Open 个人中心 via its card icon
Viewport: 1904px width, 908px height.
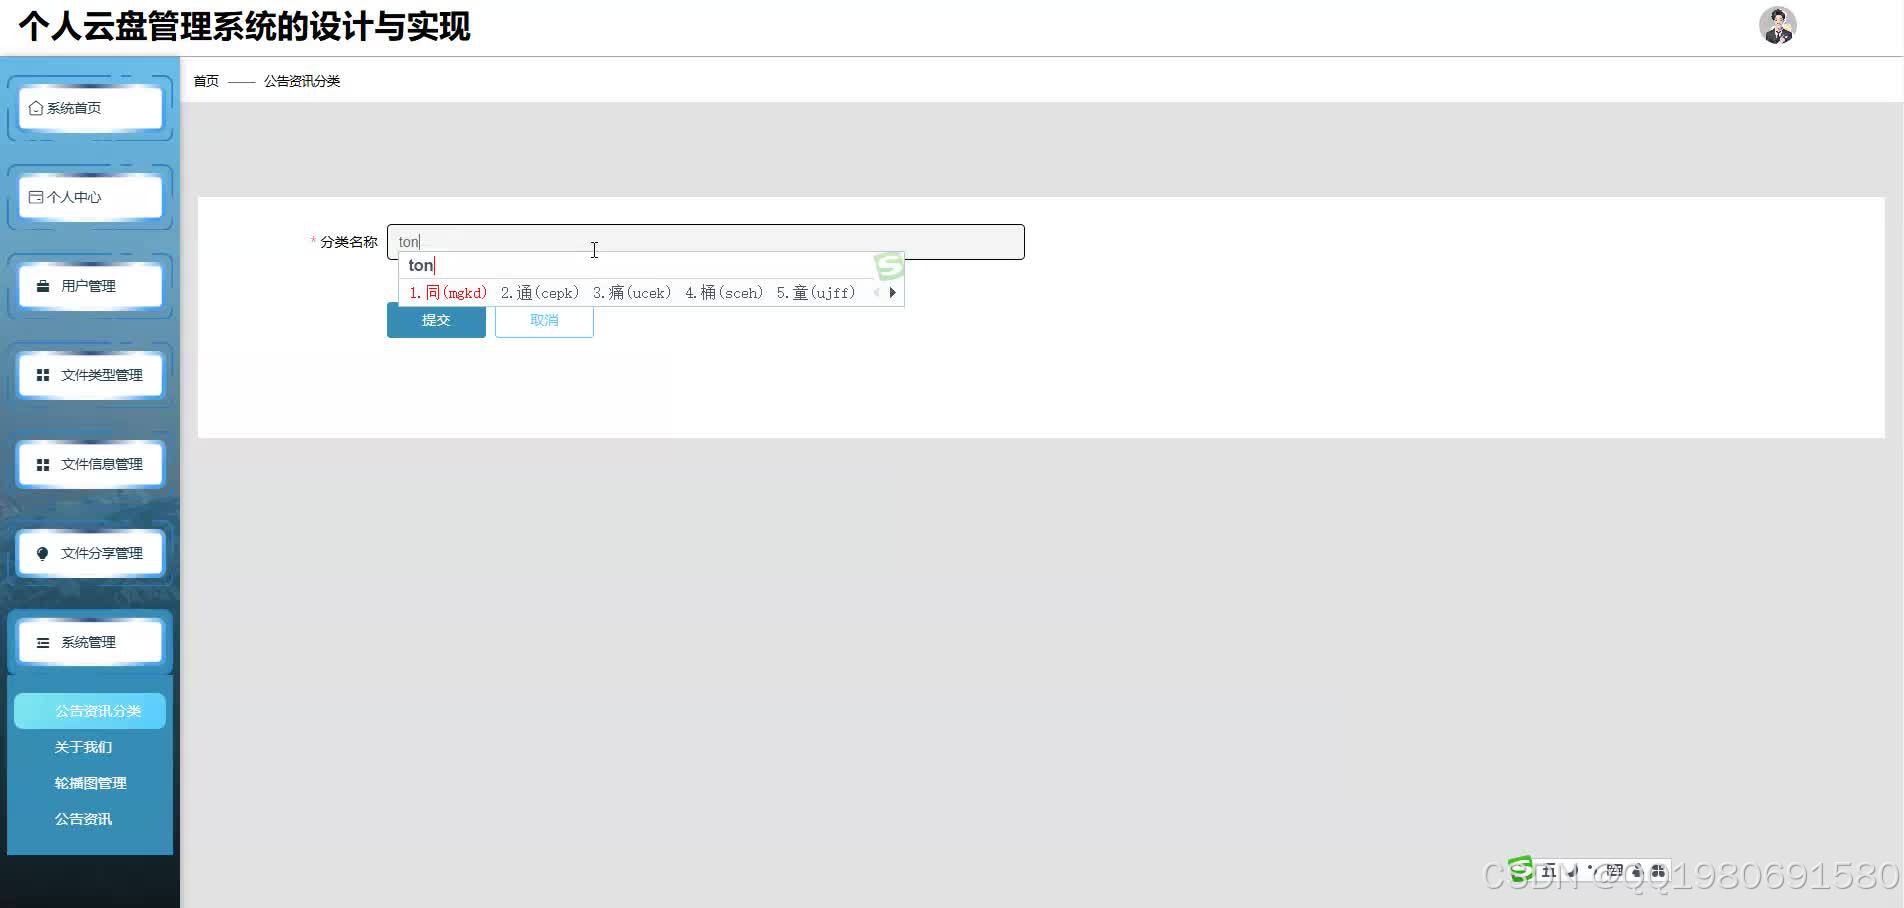coord(36,197)
